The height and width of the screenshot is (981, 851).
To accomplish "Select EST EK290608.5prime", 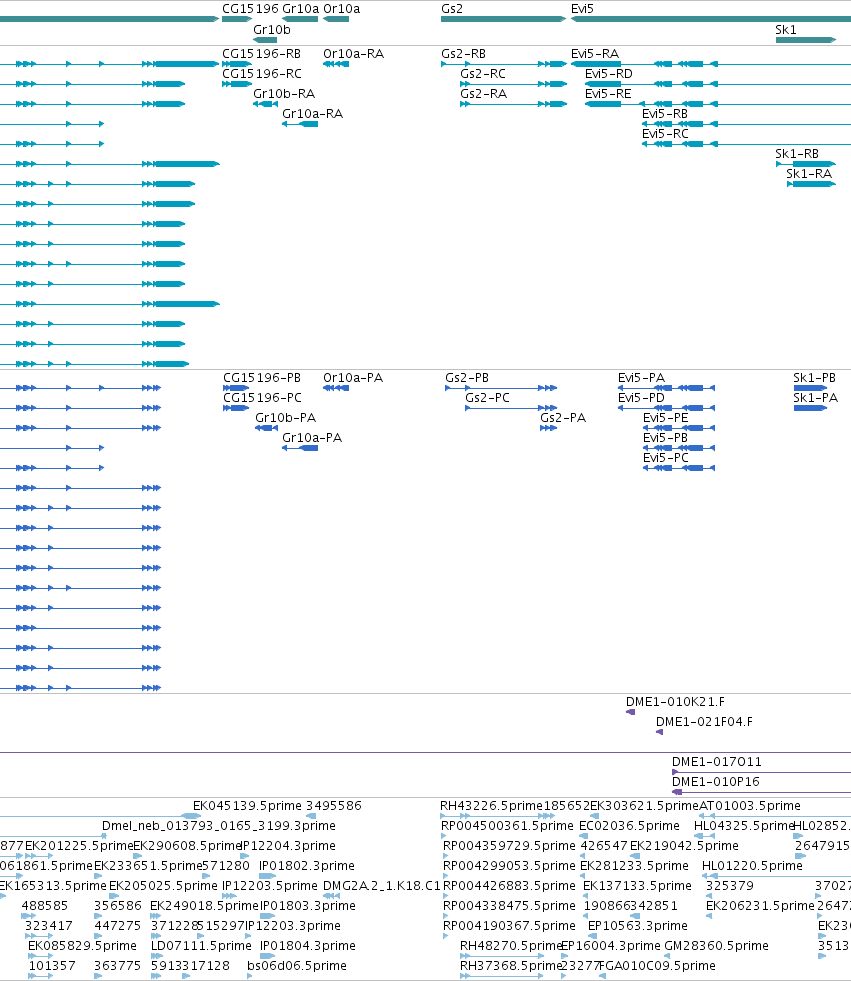I will click(187, 846).
